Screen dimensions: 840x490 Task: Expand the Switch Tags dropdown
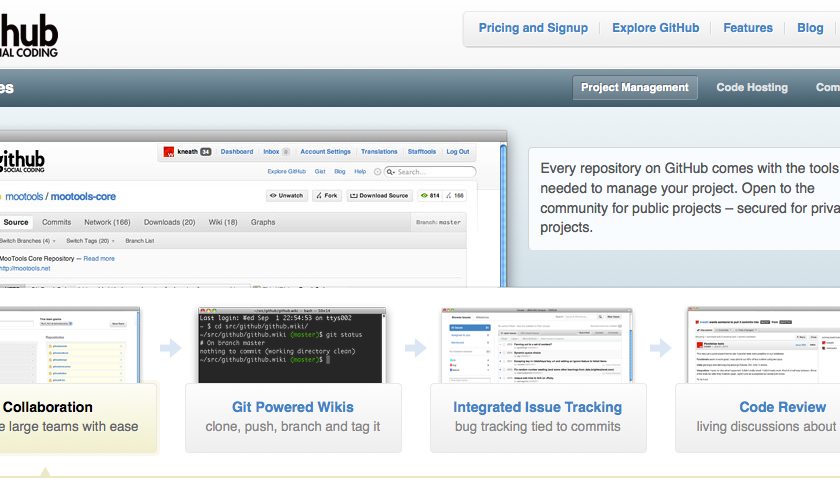coord(89,241)
